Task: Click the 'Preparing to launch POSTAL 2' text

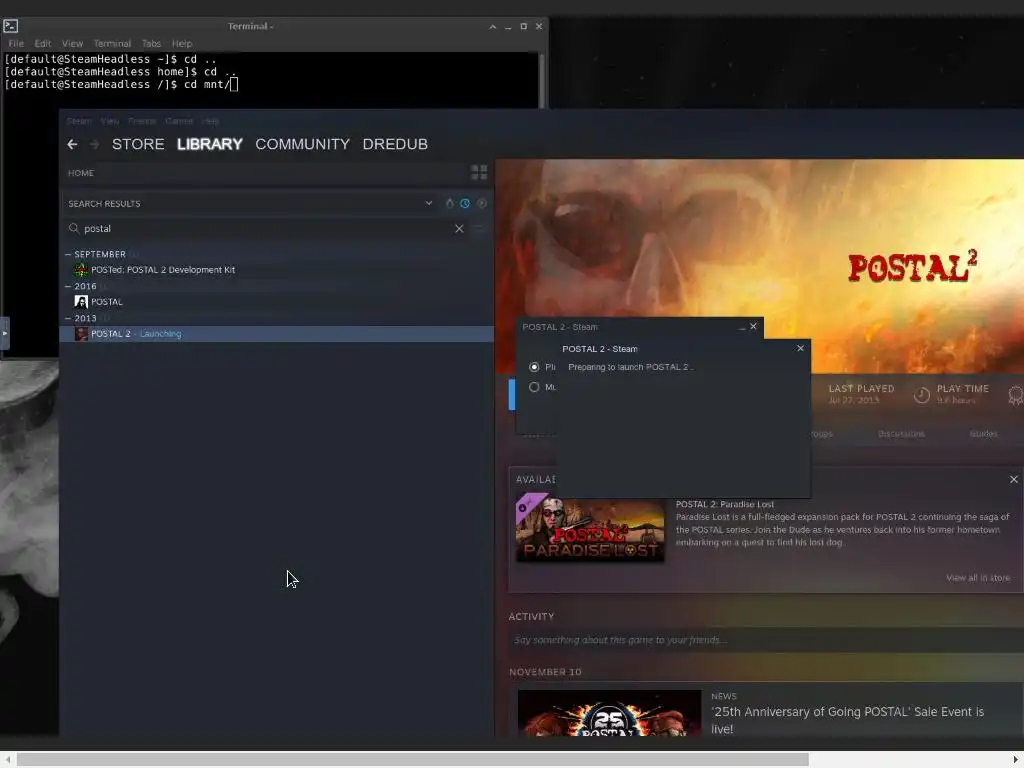Action: (x=630, y=367)
